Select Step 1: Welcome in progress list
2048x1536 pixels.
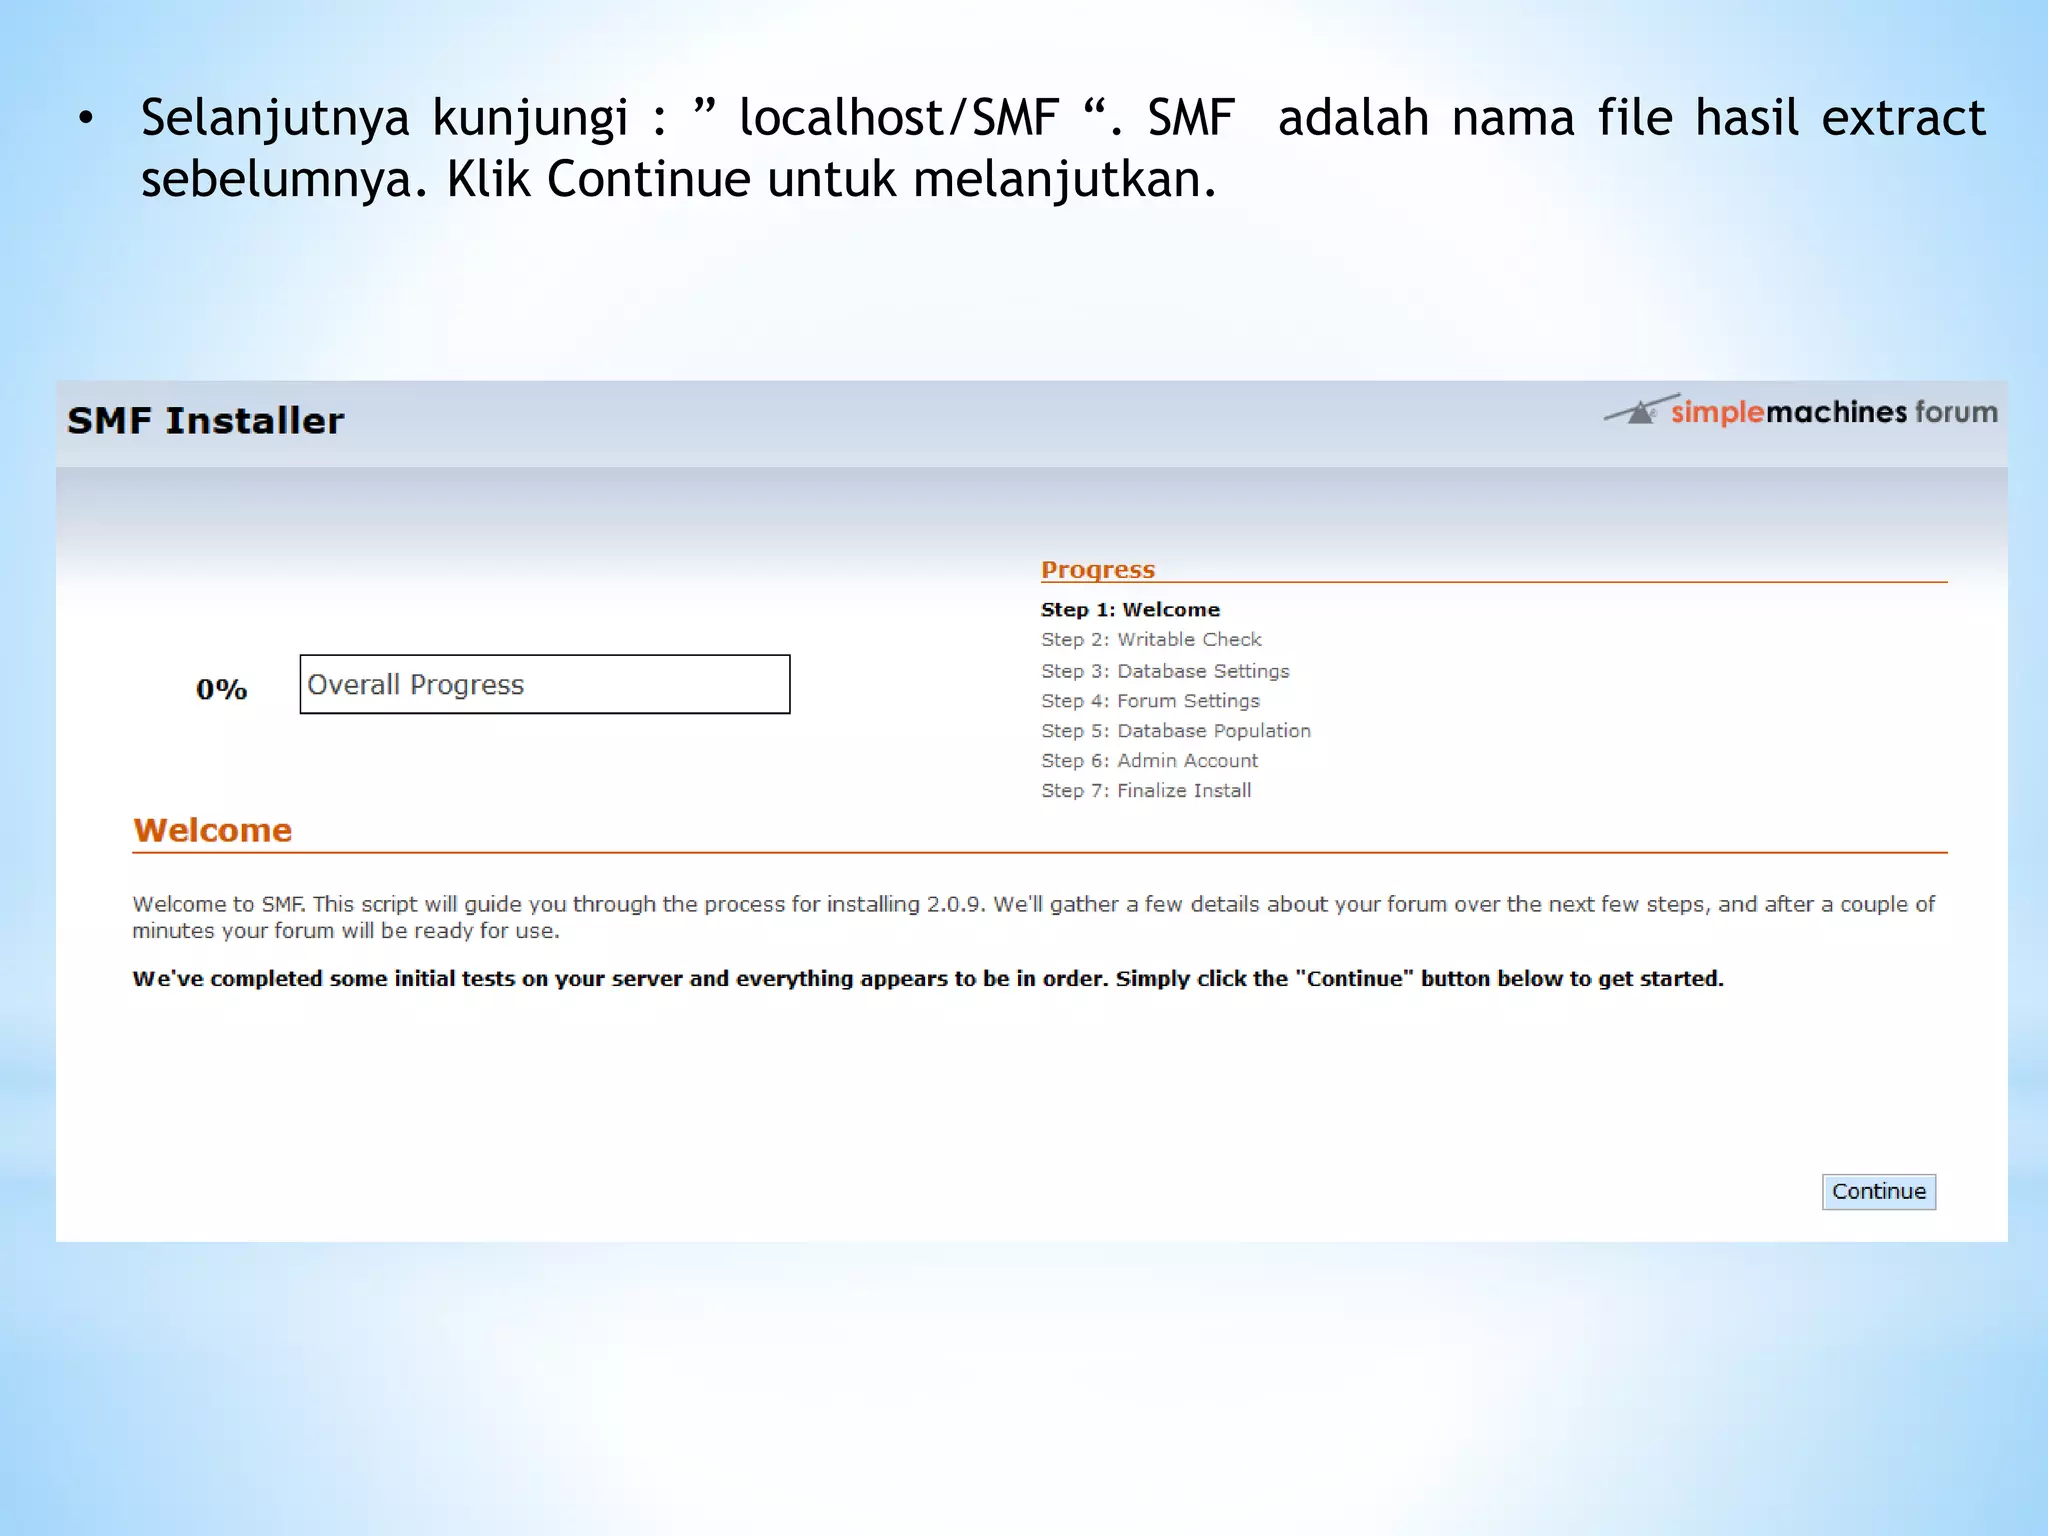[1130, 609]
